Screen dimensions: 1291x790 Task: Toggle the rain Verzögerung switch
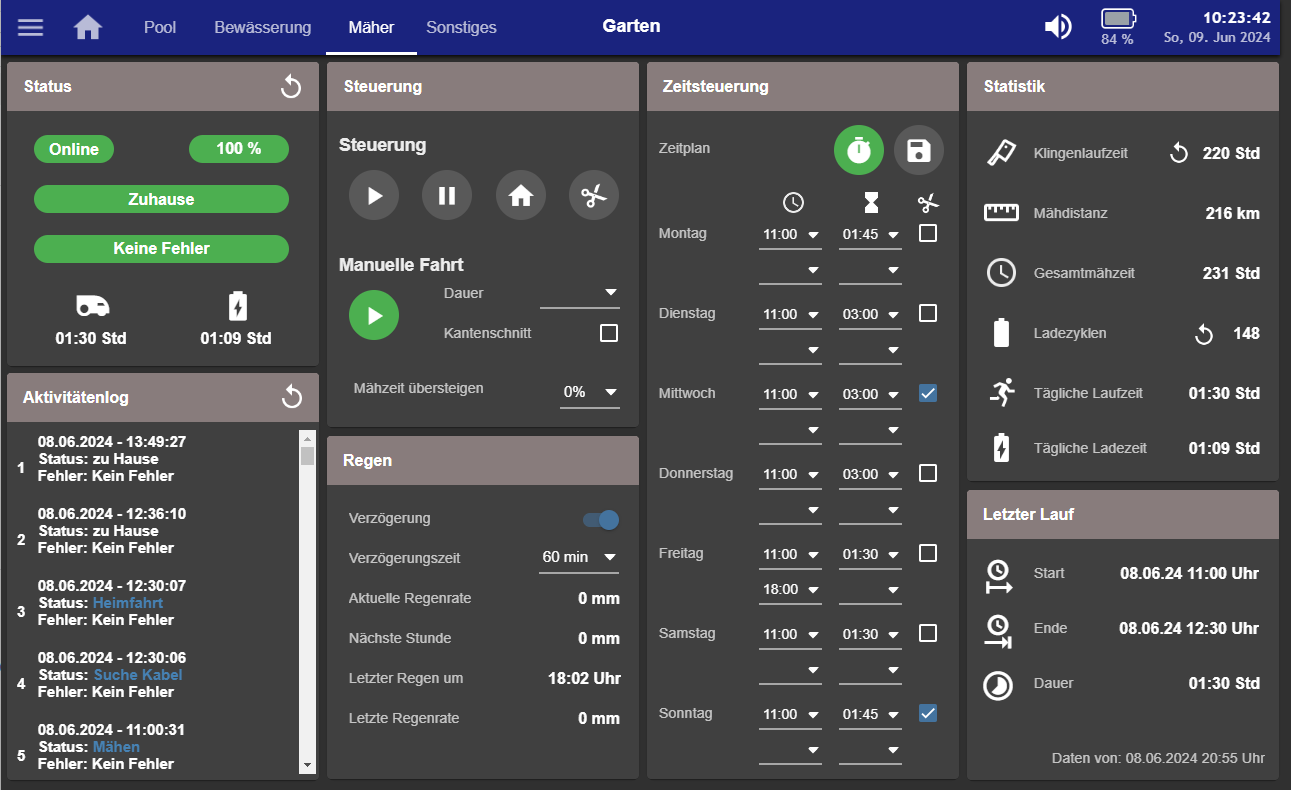click(602, 519)
